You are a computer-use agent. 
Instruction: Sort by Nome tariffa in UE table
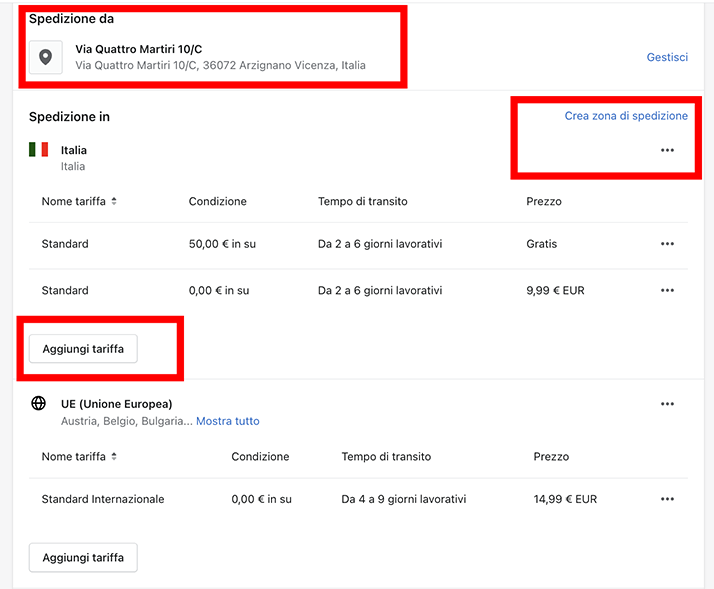click(79, 456)
